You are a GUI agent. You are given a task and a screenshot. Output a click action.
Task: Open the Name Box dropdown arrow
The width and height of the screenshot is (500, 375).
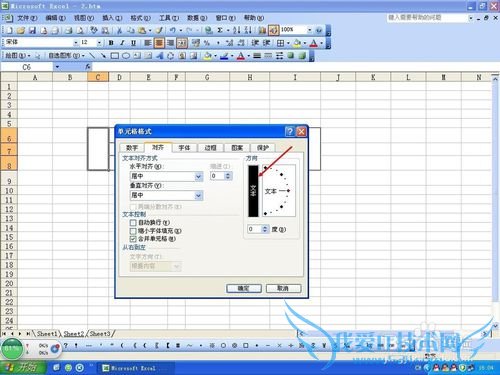coord(57,67)
